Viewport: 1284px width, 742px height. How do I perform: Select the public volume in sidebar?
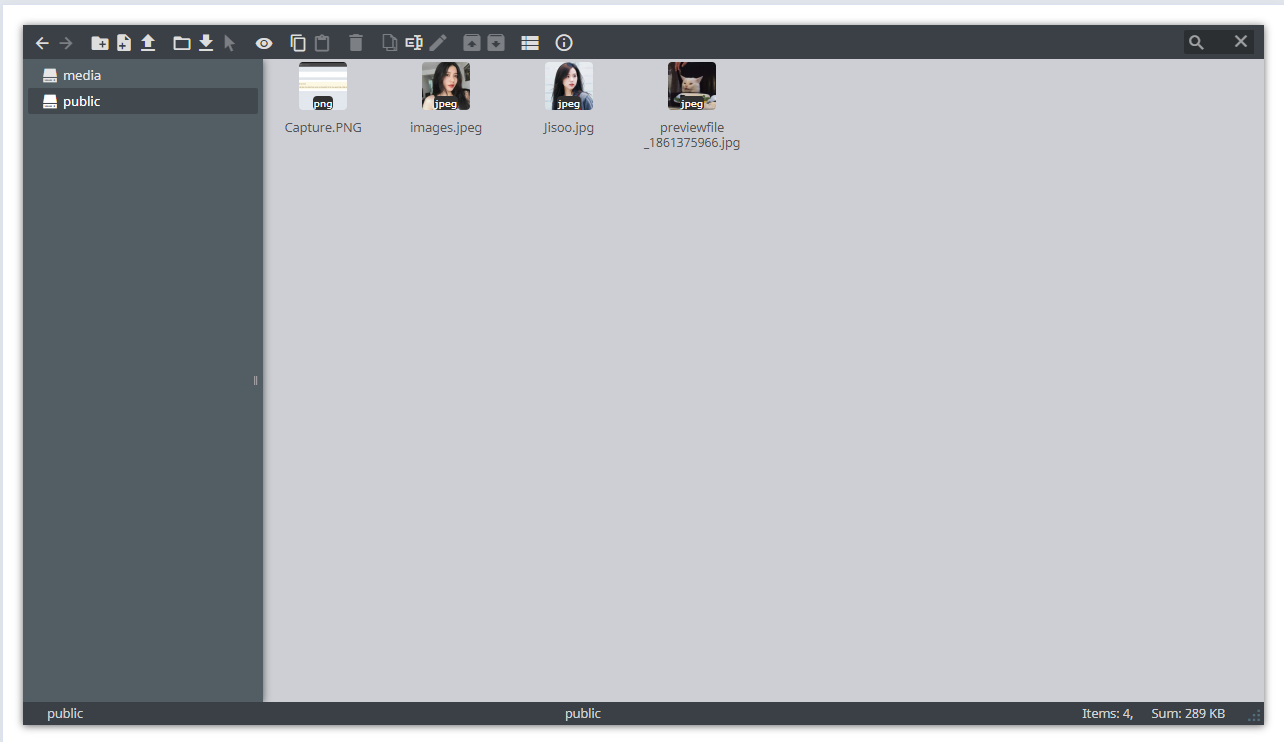coord(82,101)
